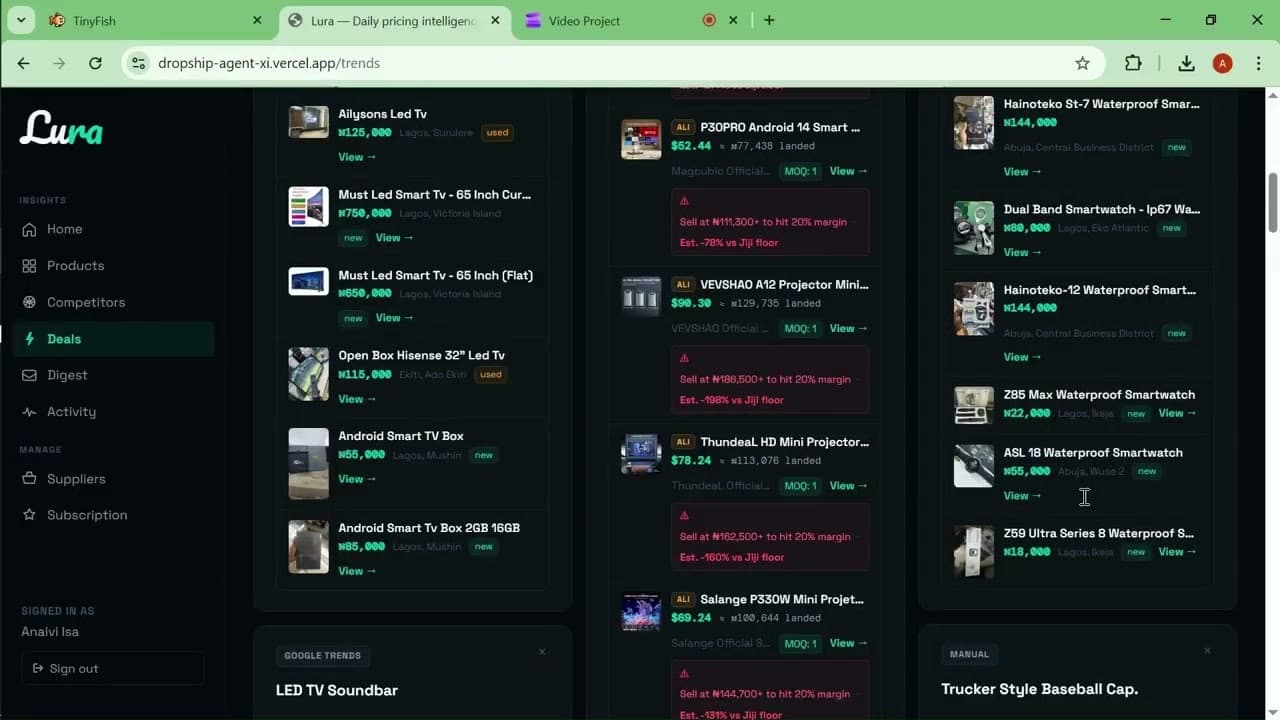The width and height of the screenshot is (1280, 720).
Task: Open the Dual Band Smartwatch thumbnail
Action: click(x=974, y=228)
